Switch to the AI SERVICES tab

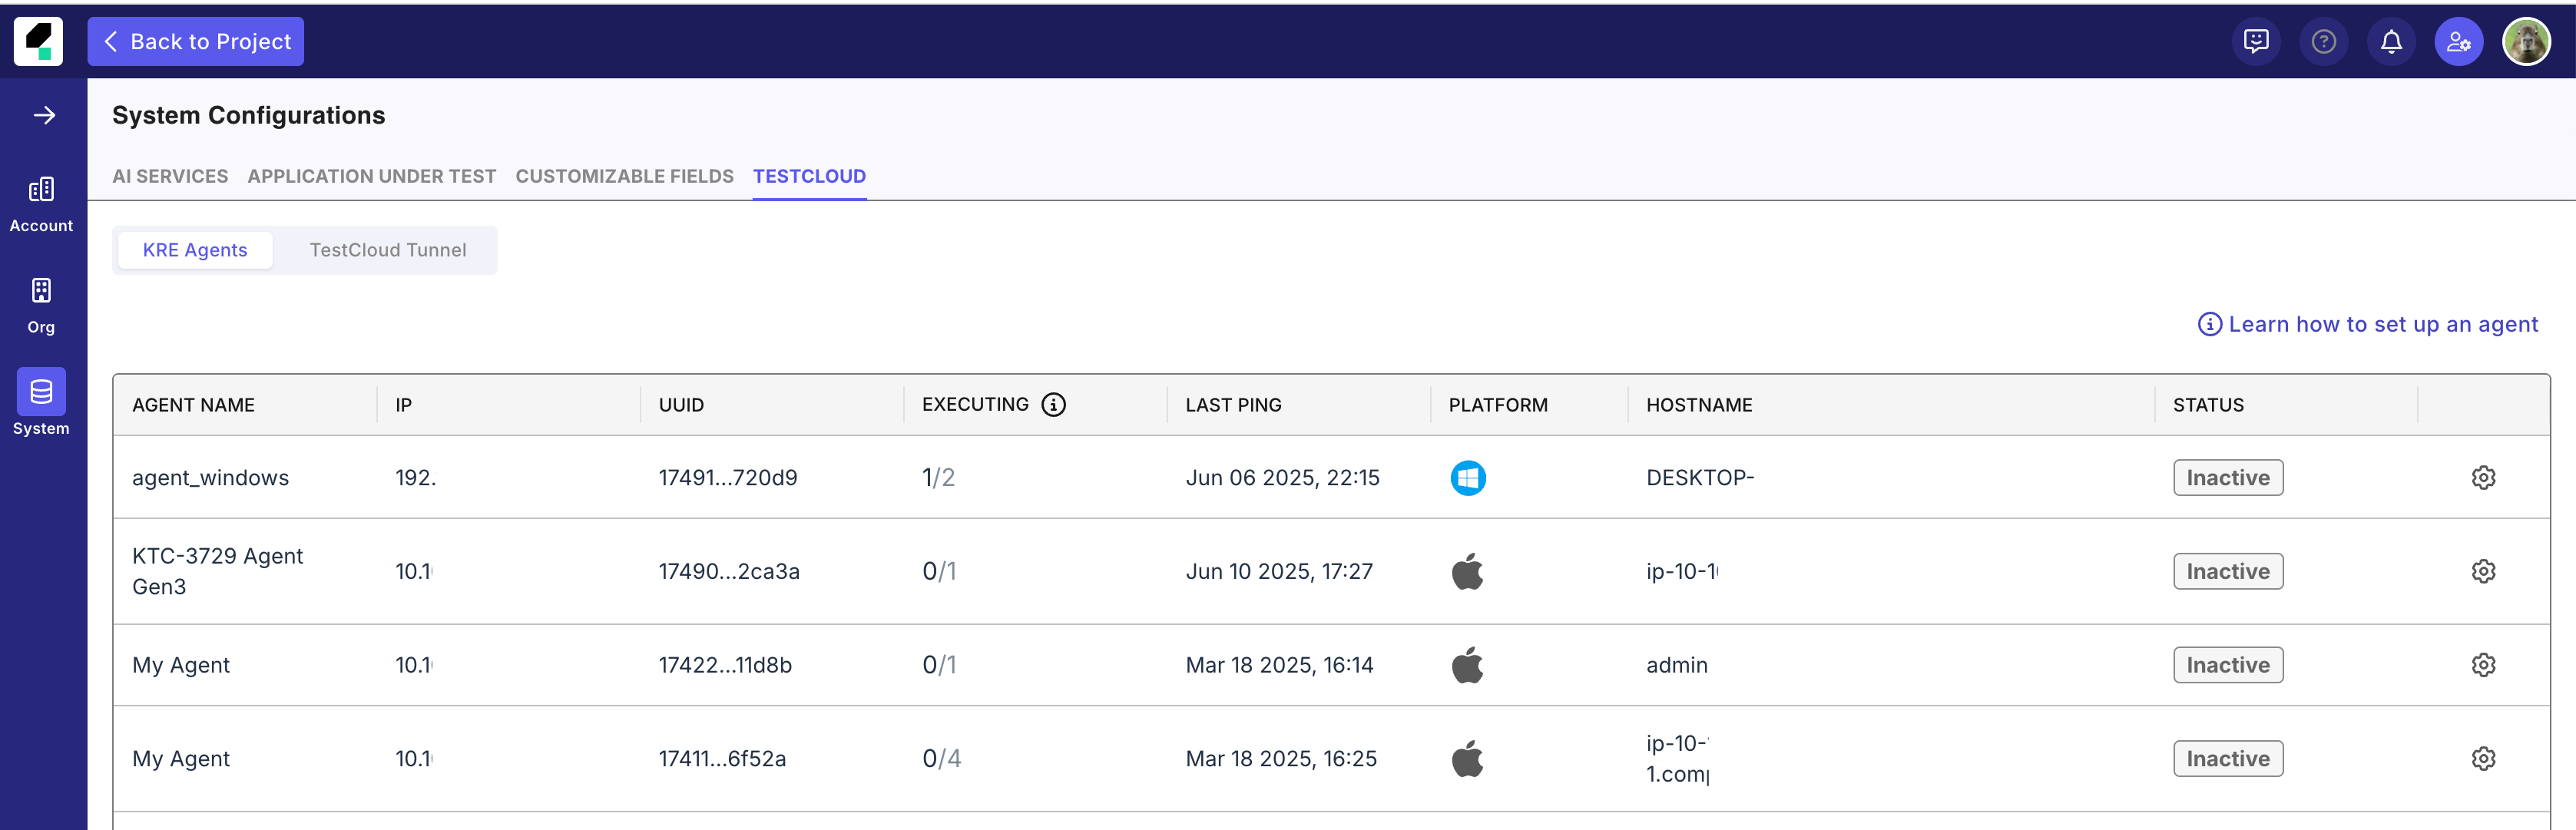170,176
